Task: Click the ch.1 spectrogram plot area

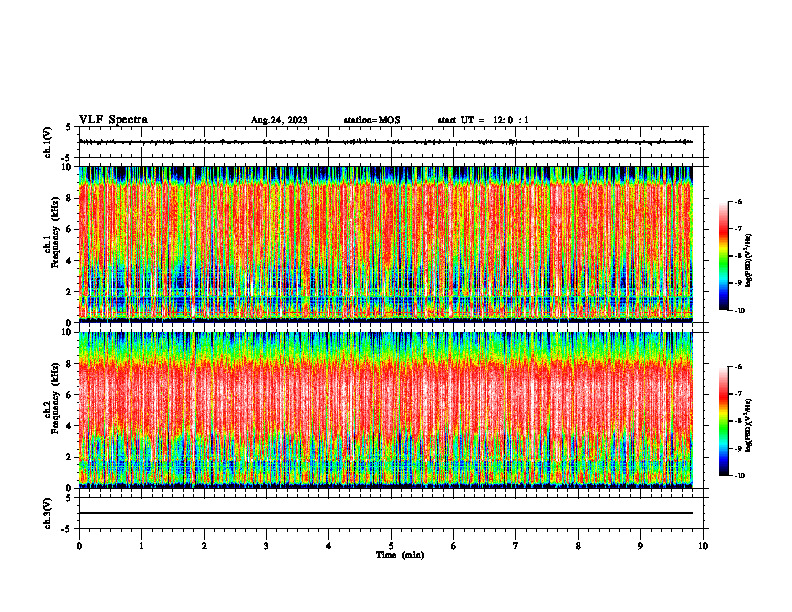Action: 386,244
